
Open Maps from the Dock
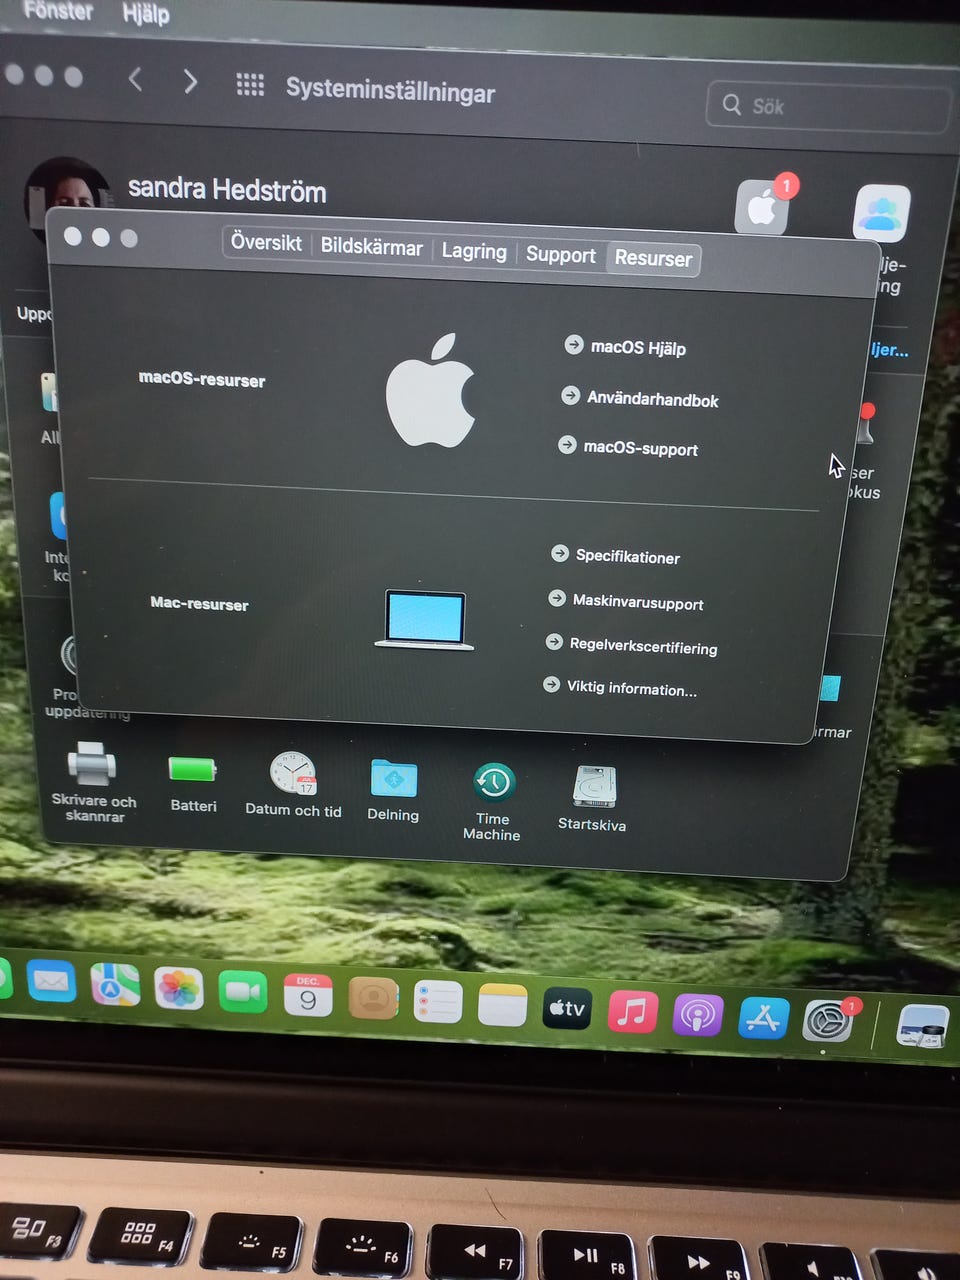coord(115,984)
